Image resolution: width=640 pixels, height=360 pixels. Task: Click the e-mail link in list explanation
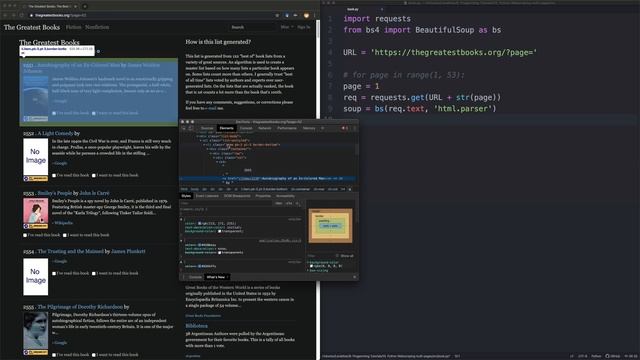coord(211,109)
